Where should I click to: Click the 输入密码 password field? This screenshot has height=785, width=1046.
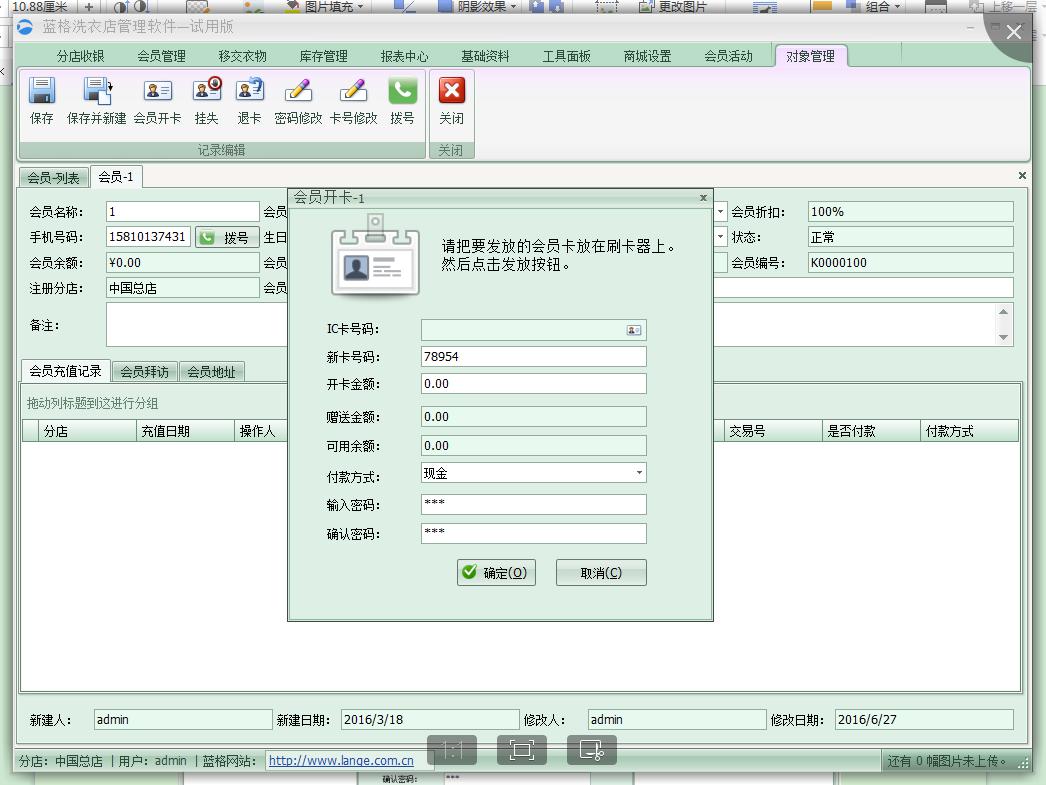(534, 504)
